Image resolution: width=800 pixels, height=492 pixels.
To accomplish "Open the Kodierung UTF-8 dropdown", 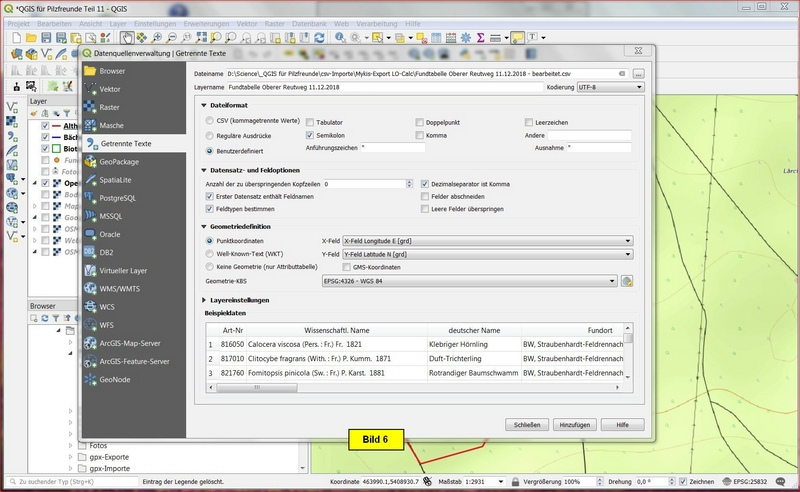I will 612,87.
